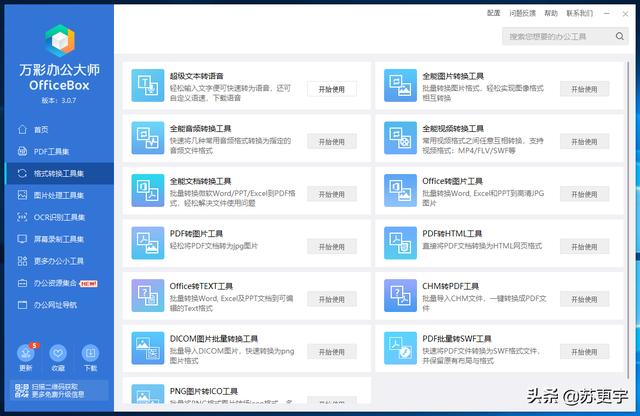Viewport: 640px width, 416px height.
Task: Select 格式转换工具集 in the sidebar
Action: pyautogui.click(x=60, y=174)
